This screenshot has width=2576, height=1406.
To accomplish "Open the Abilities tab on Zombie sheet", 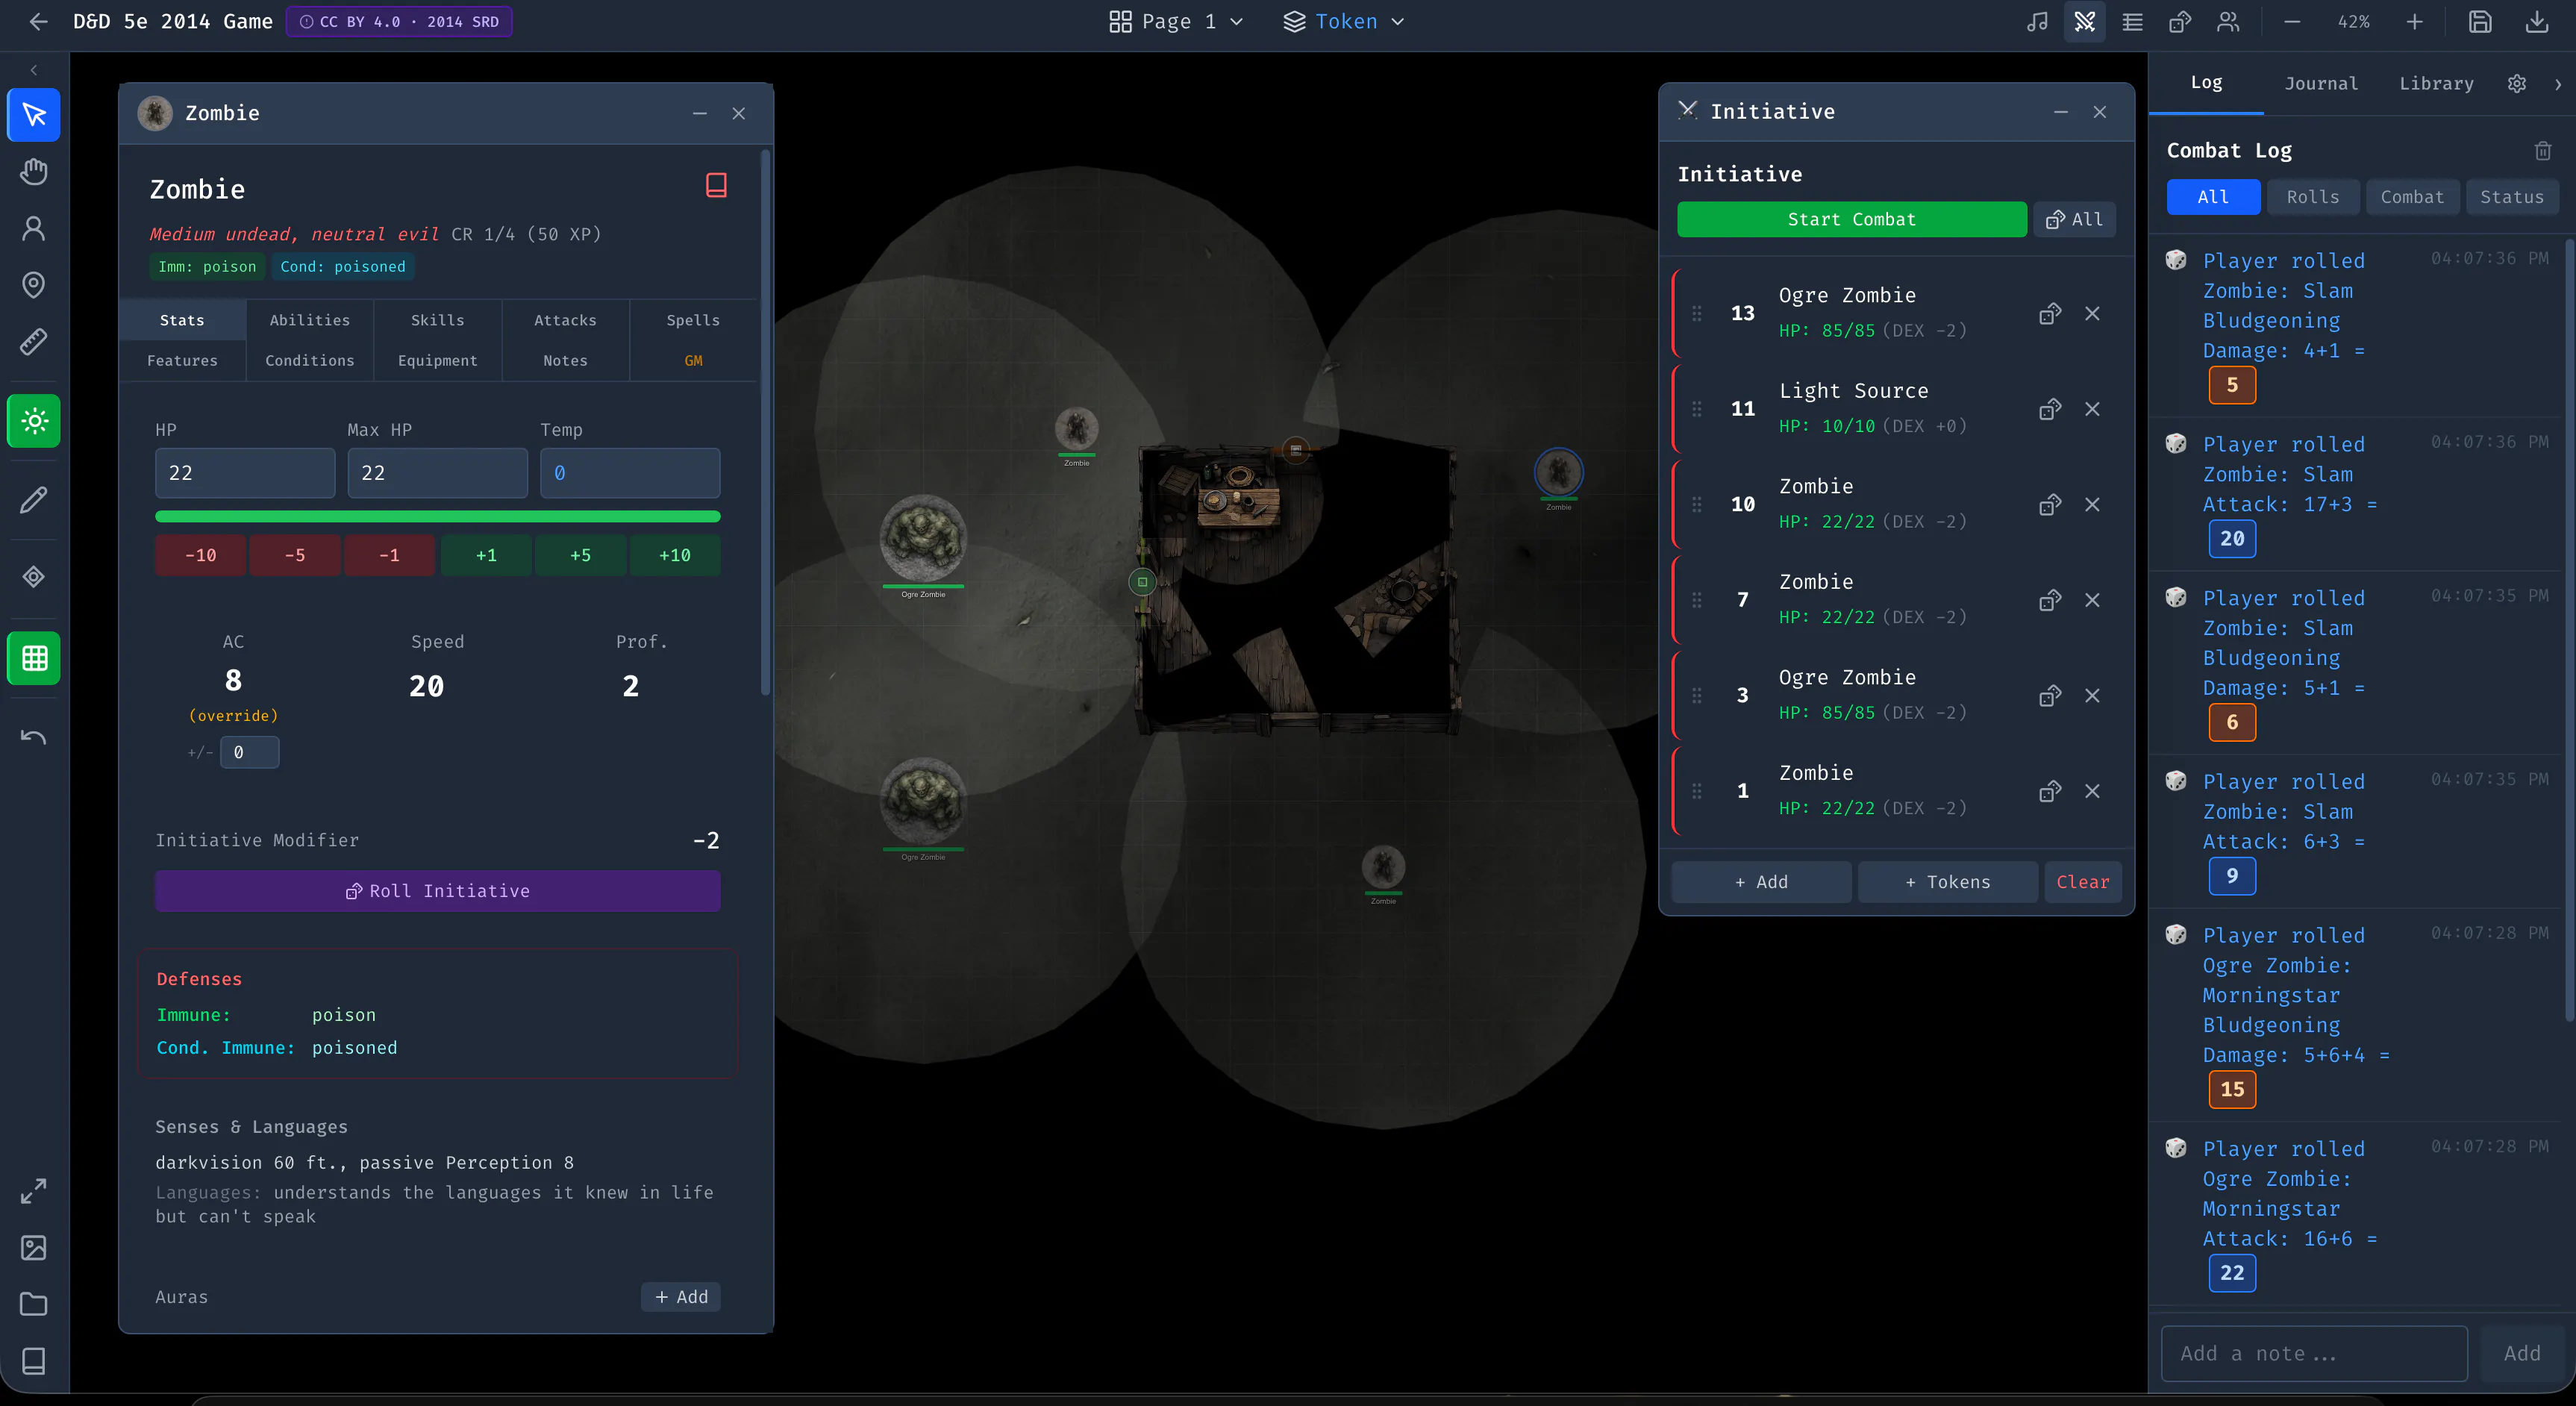I will 310,320.
